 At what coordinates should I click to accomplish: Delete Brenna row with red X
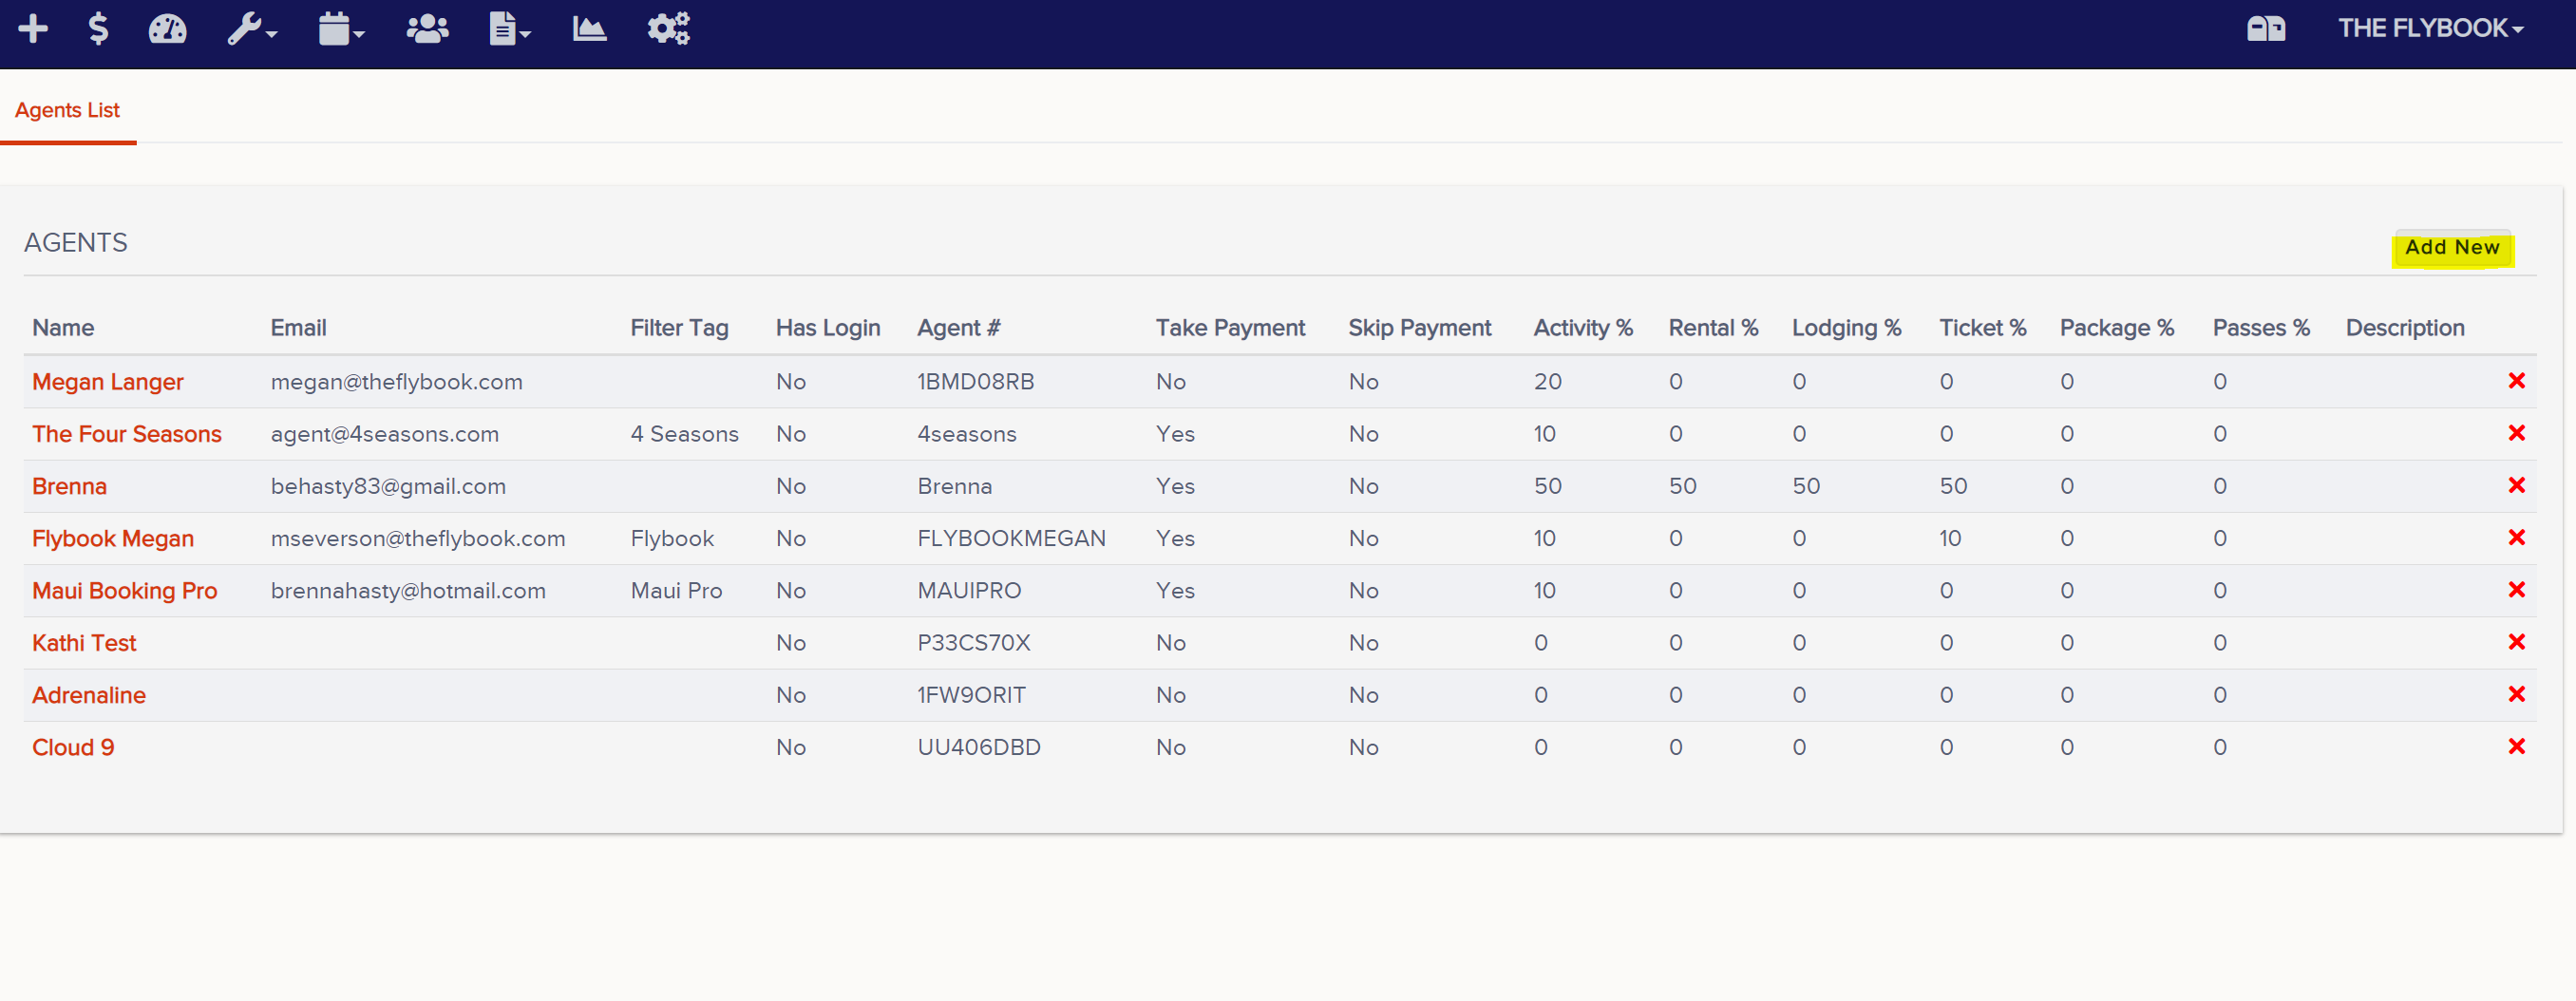click(x=2517, y=484)
